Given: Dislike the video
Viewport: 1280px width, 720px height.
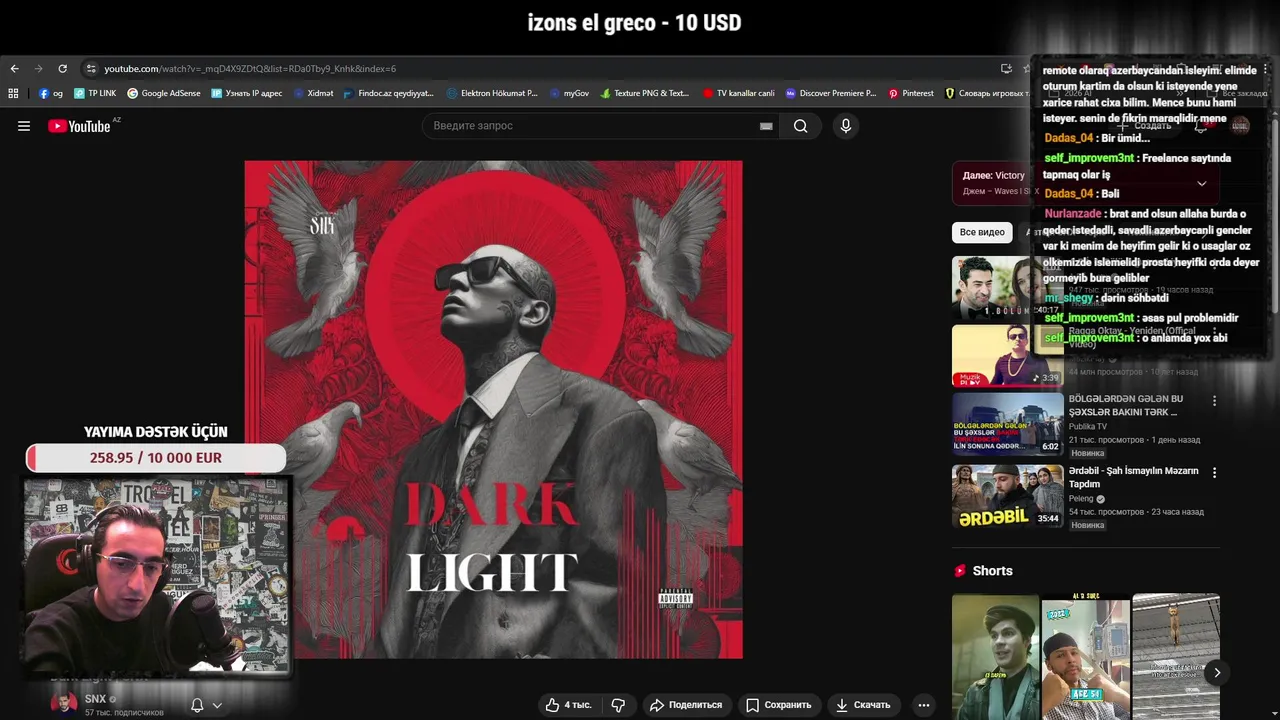Looking at the screenshot, I should click(x=618, y=705).
